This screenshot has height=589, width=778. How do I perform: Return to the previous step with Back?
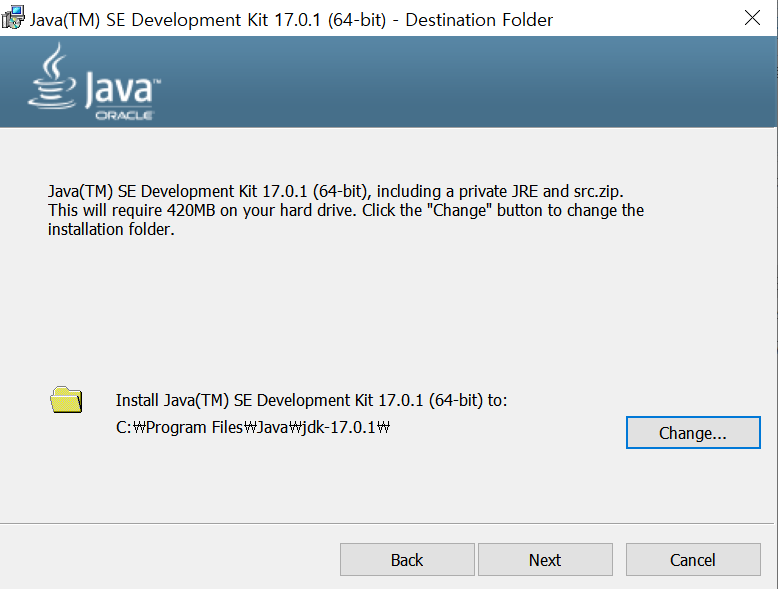tap(407, 560)
